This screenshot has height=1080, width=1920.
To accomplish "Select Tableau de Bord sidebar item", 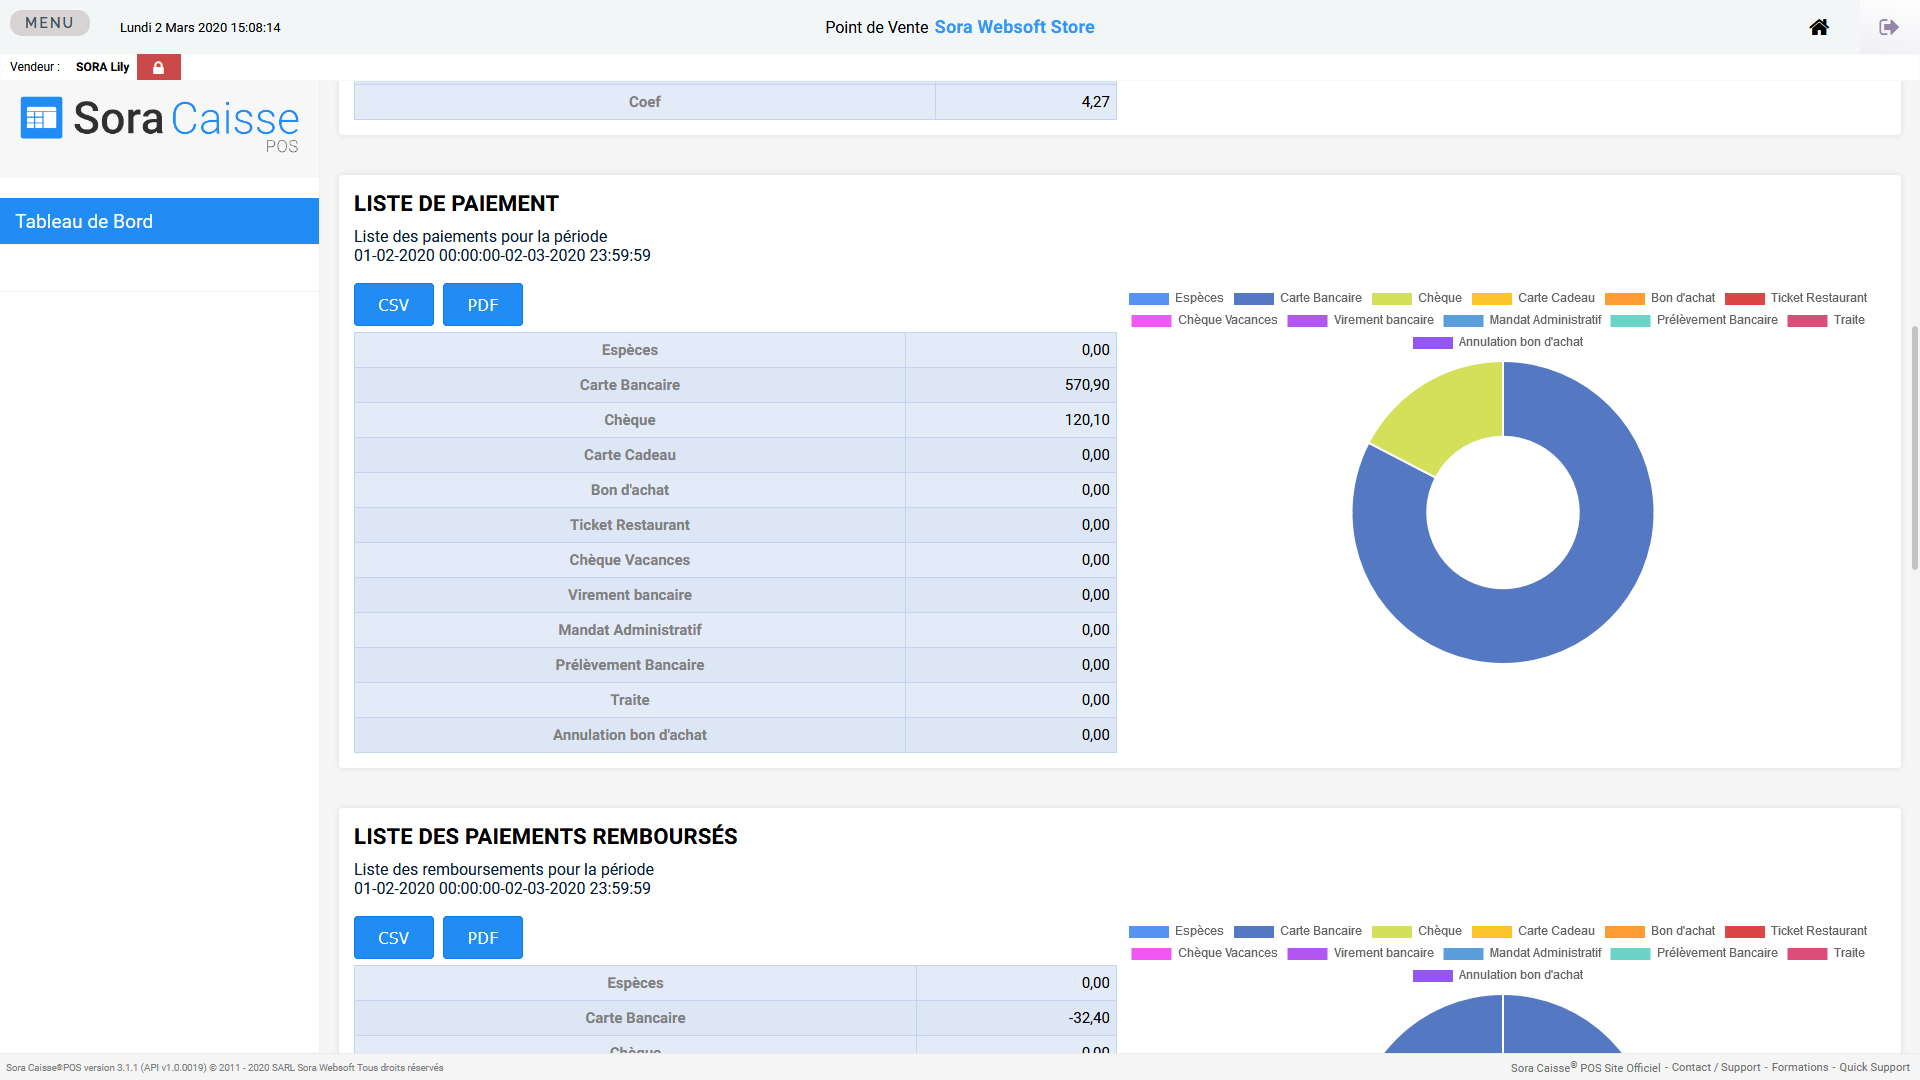I will point(159,221).
